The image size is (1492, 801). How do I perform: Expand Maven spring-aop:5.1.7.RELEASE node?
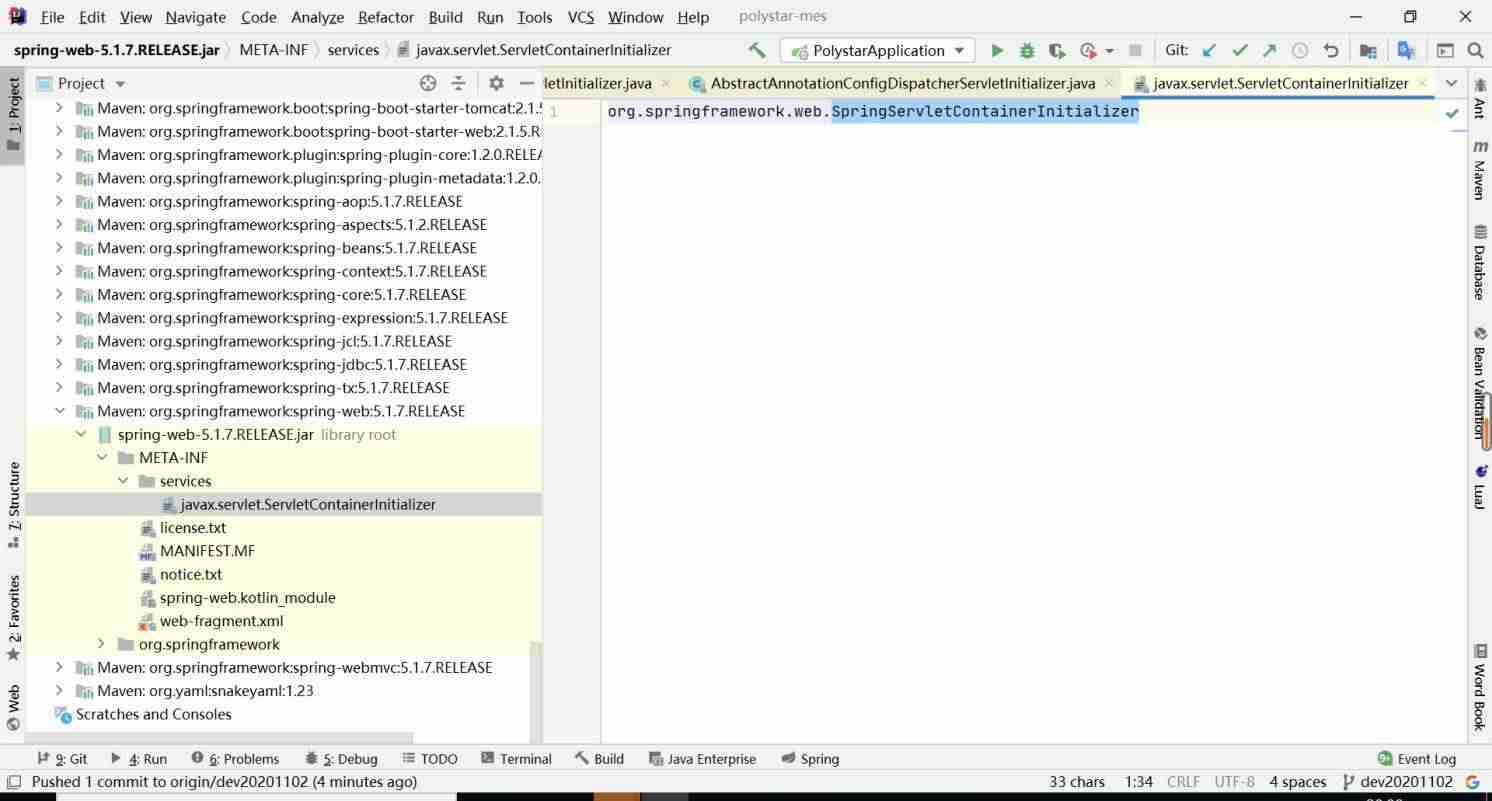[59, 201]
